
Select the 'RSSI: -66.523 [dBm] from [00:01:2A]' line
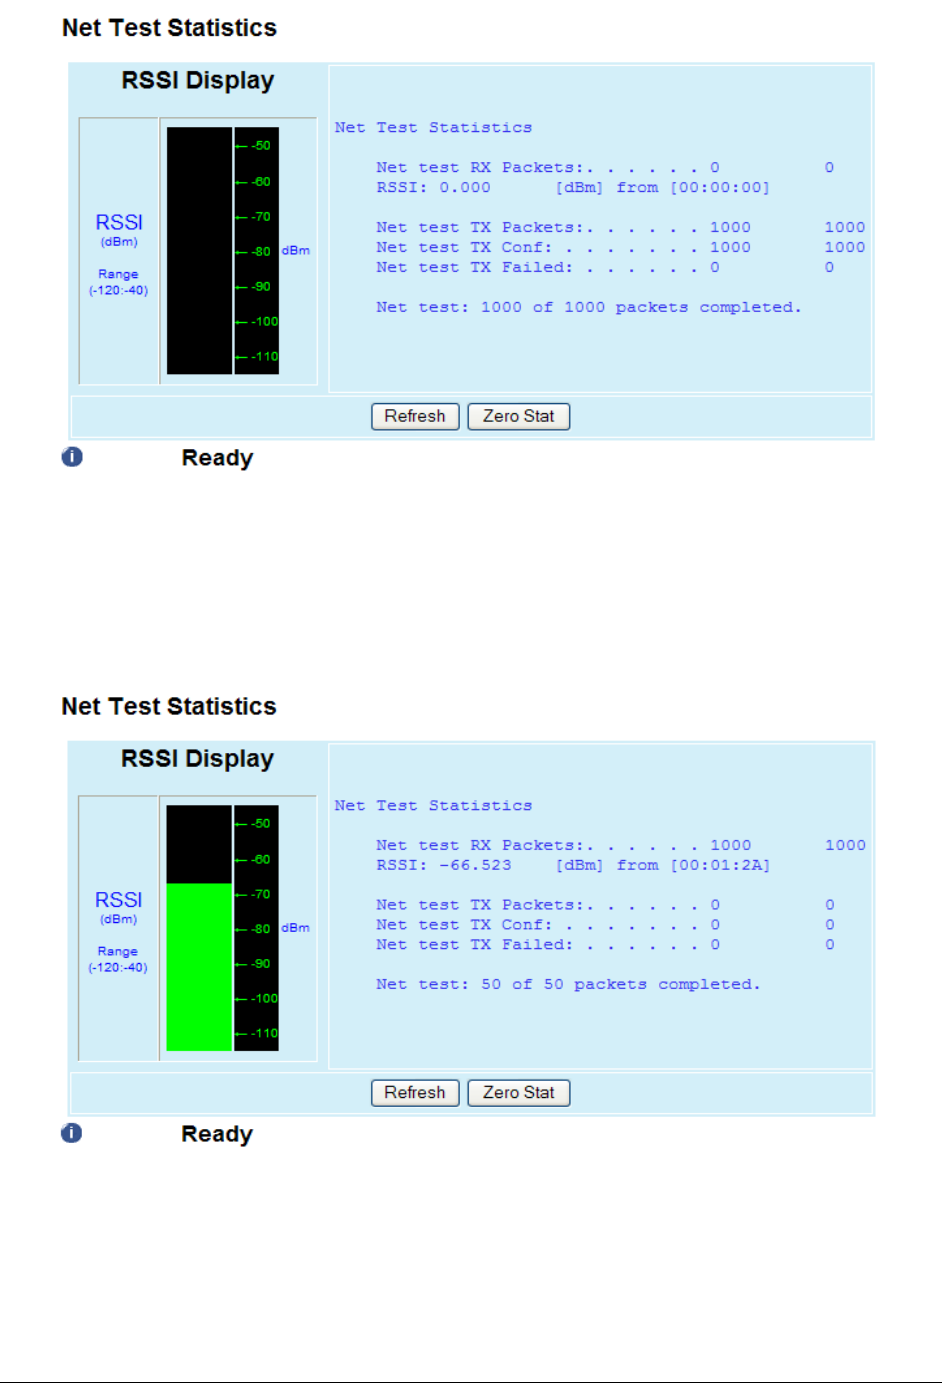(x=573, y=865)
